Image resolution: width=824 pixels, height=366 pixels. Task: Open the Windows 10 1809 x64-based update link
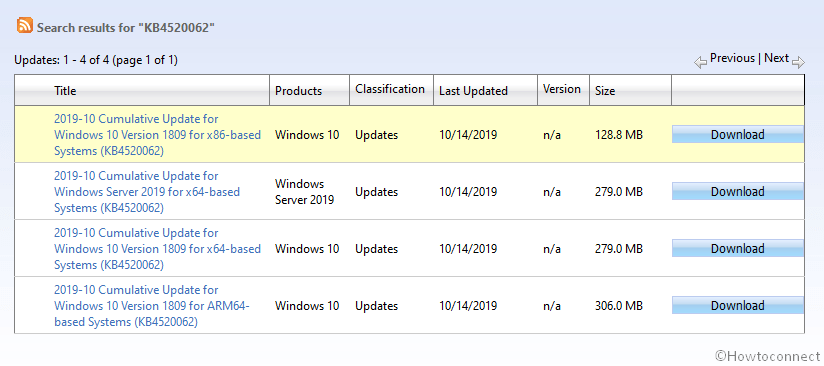[158, 249]
